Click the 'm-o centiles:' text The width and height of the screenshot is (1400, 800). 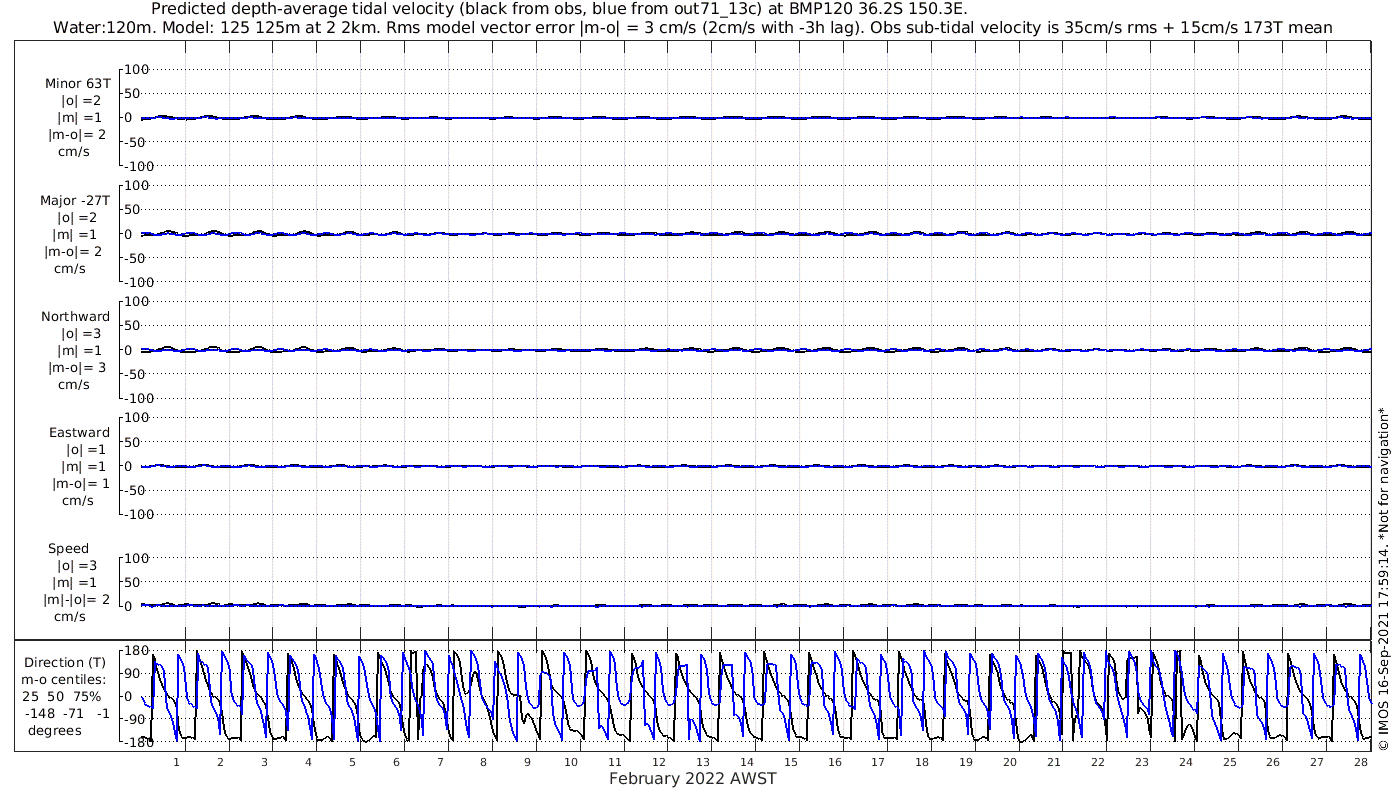tap(65, 679)
